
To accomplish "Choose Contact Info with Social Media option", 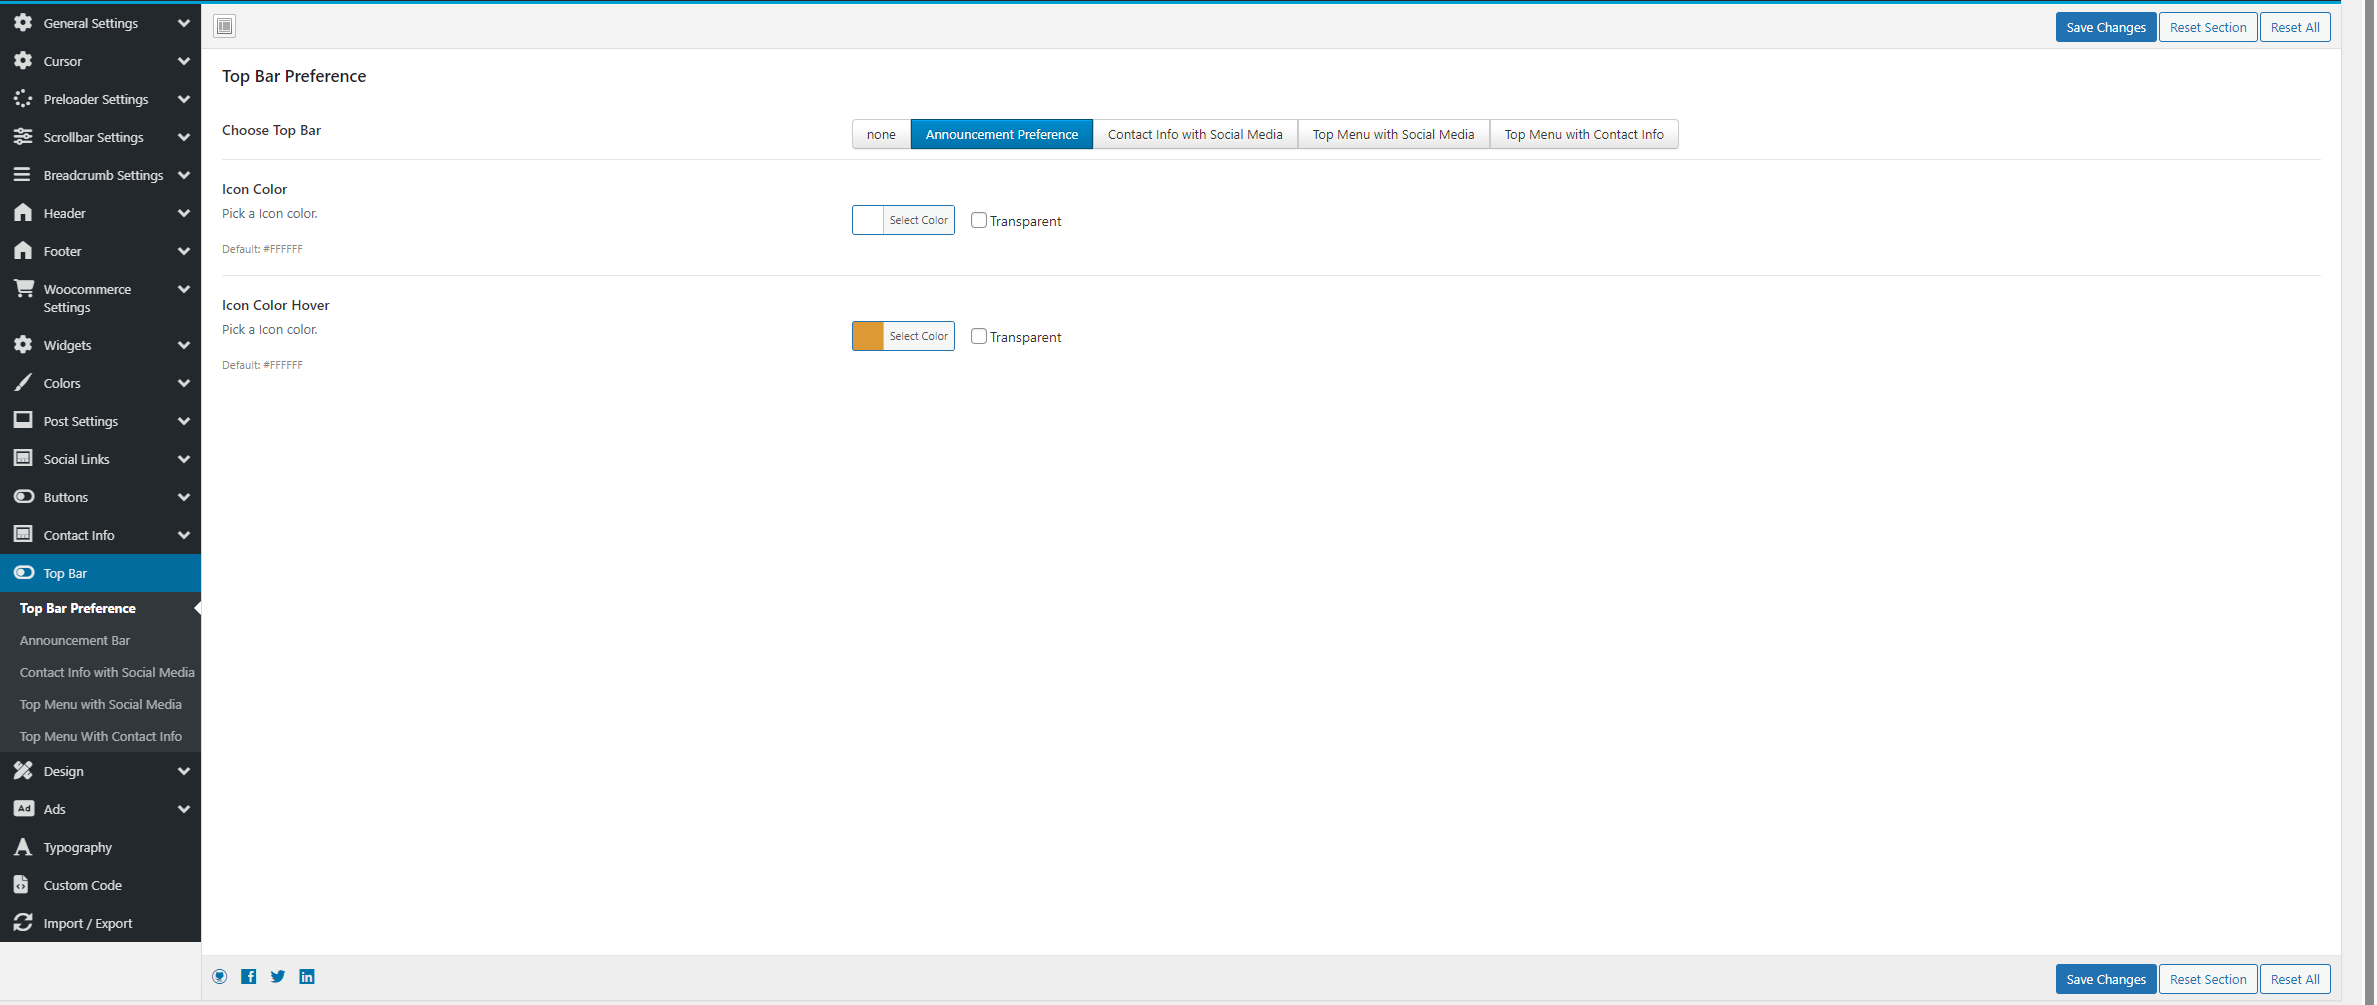I will point(1194,134).
